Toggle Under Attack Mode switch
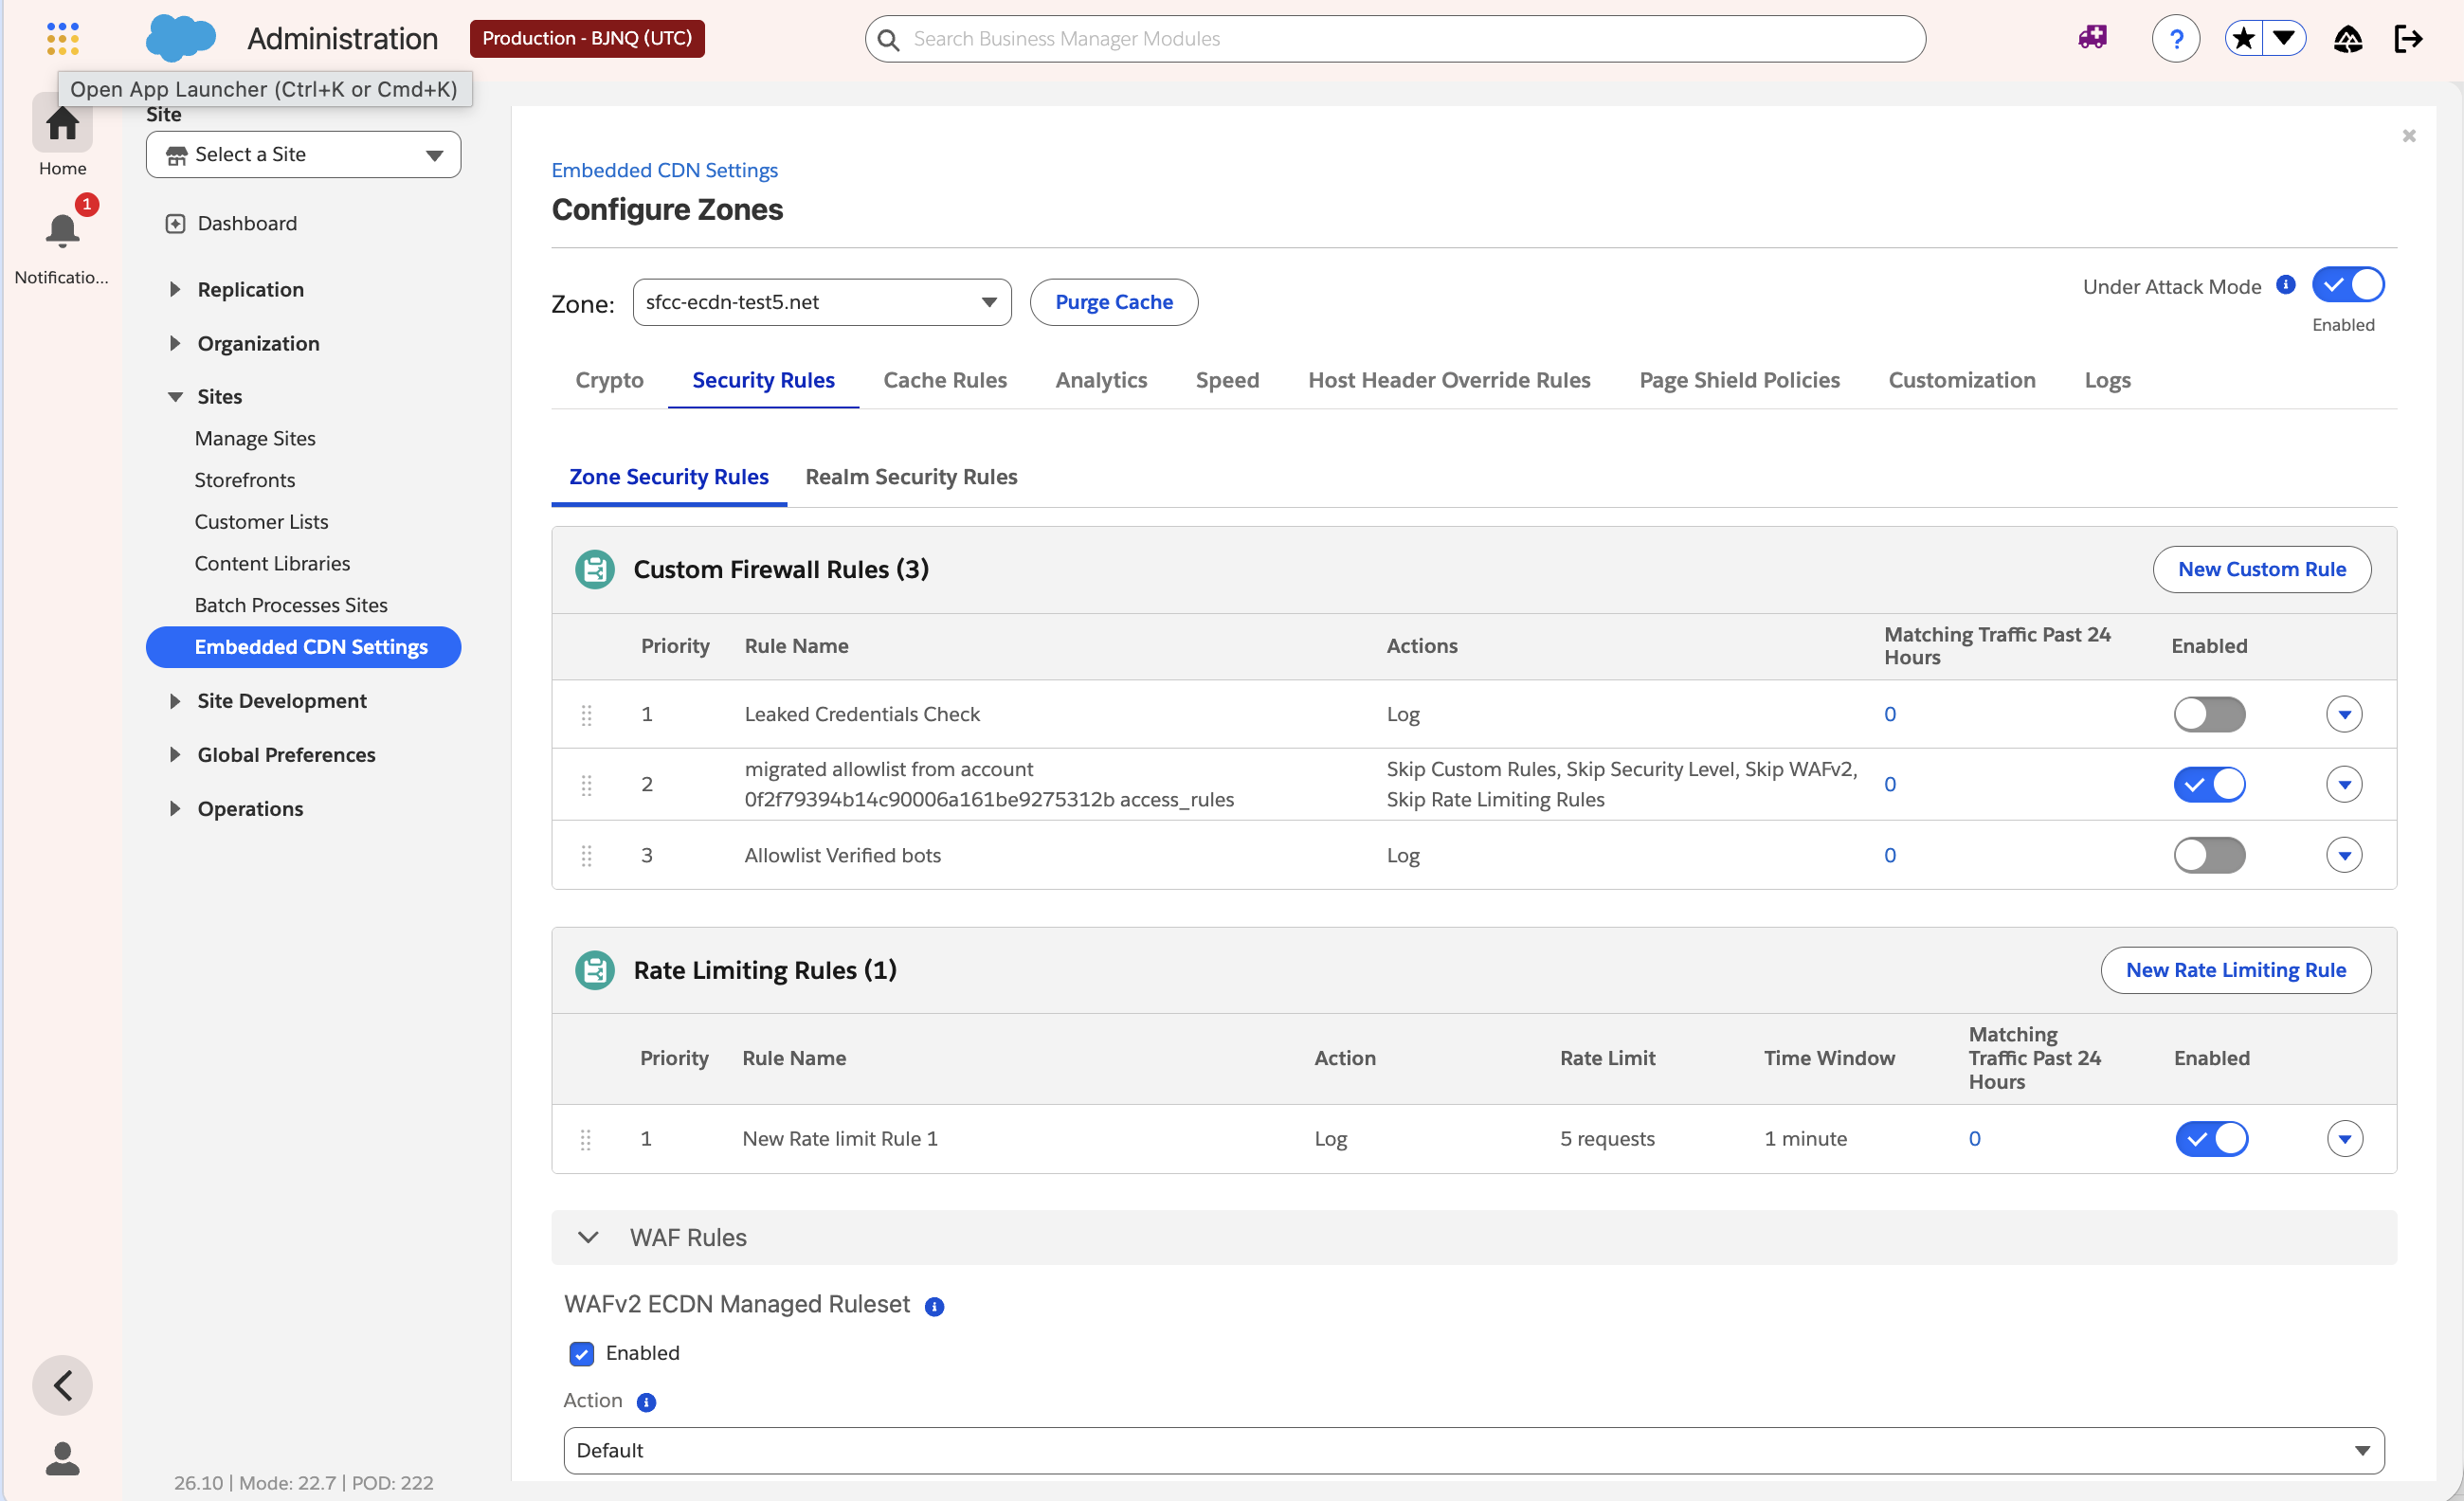Image resolution: width=2464 pixels, height=1501 pixels. pos(2347,285)
